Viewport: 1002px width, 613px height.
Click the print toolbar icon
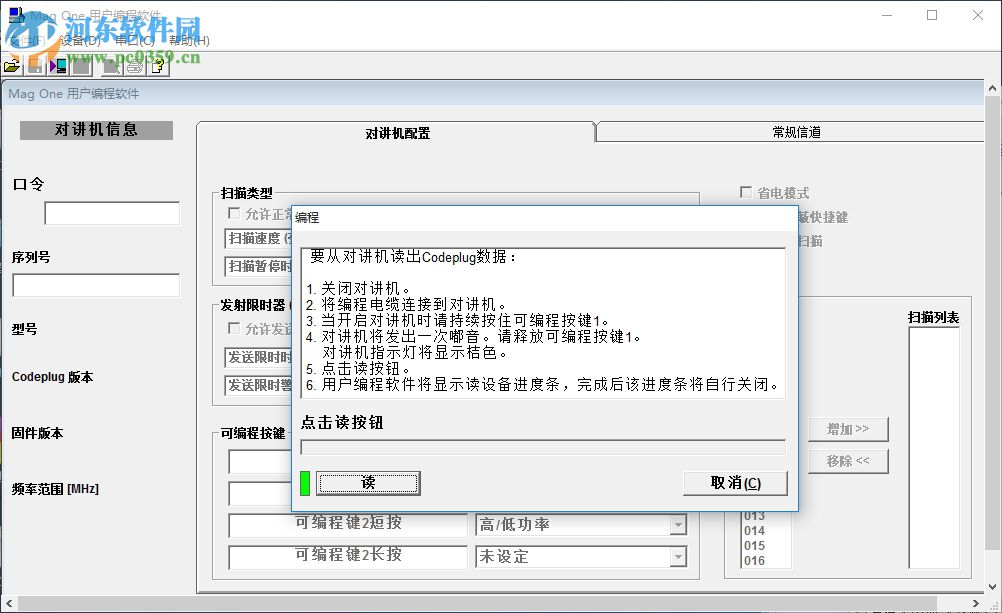pyautogui.click(x=133, y=66)
